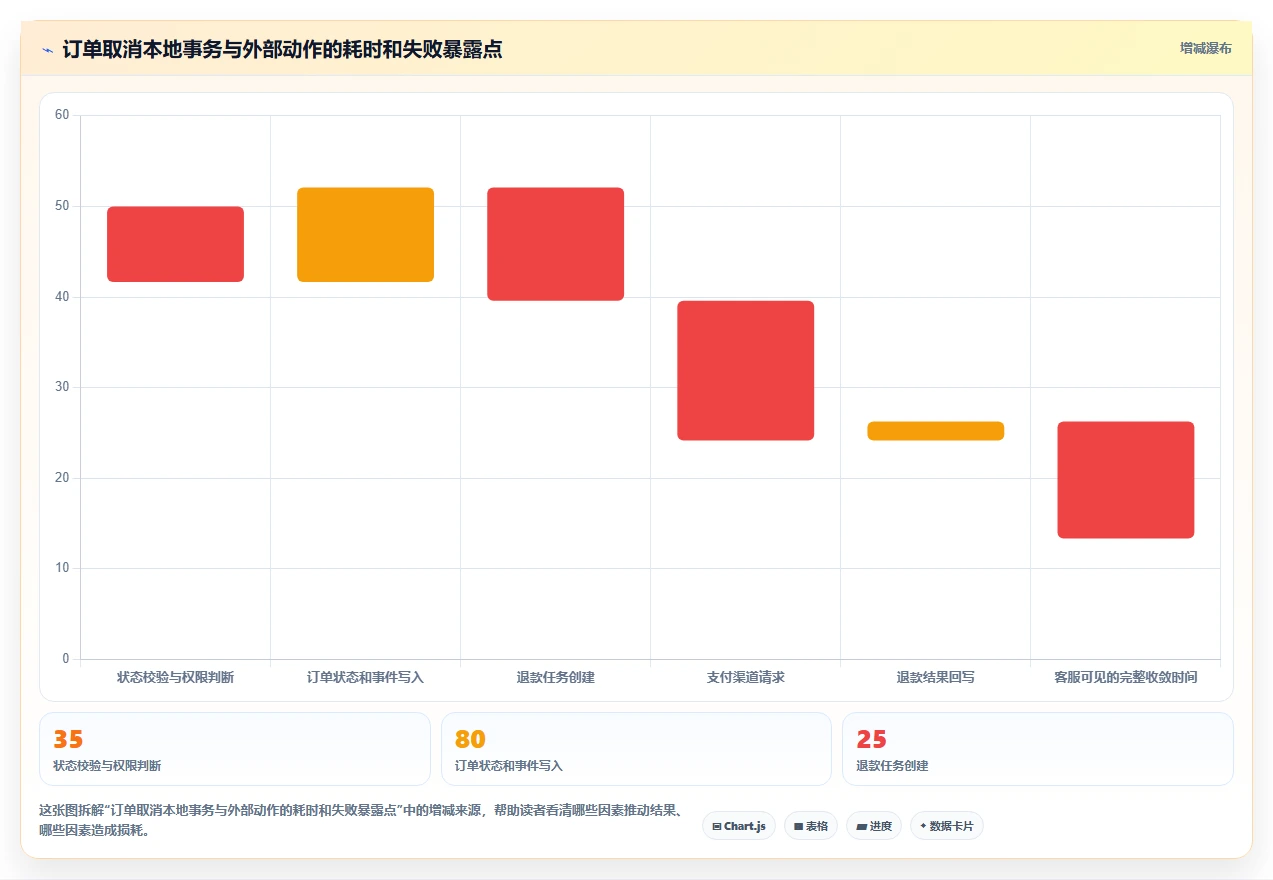
Task: Click y-axis value 50
Action: [62, 206]
